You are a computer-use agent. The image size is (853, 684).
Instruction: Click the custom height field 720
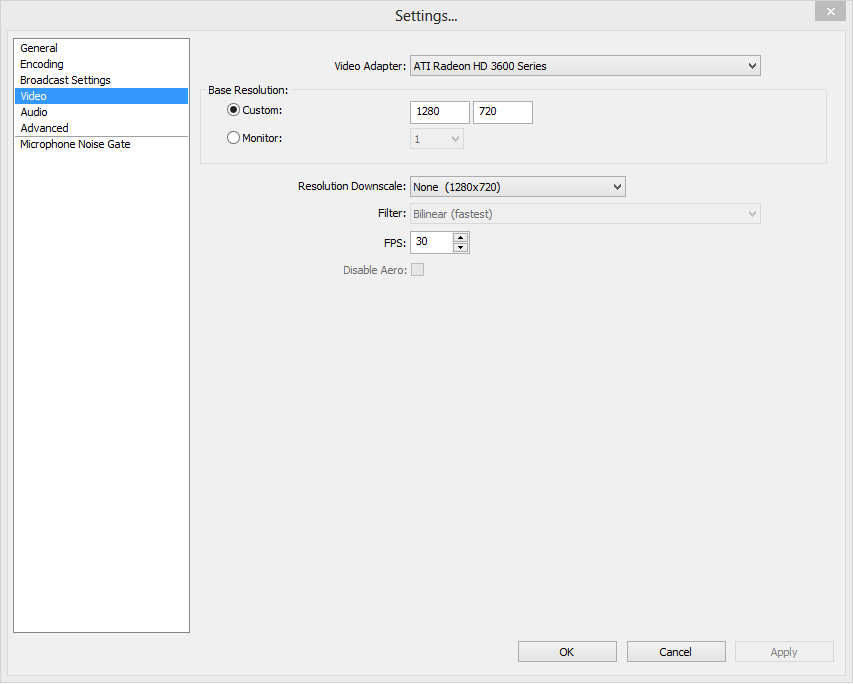[x=503, y=112]
